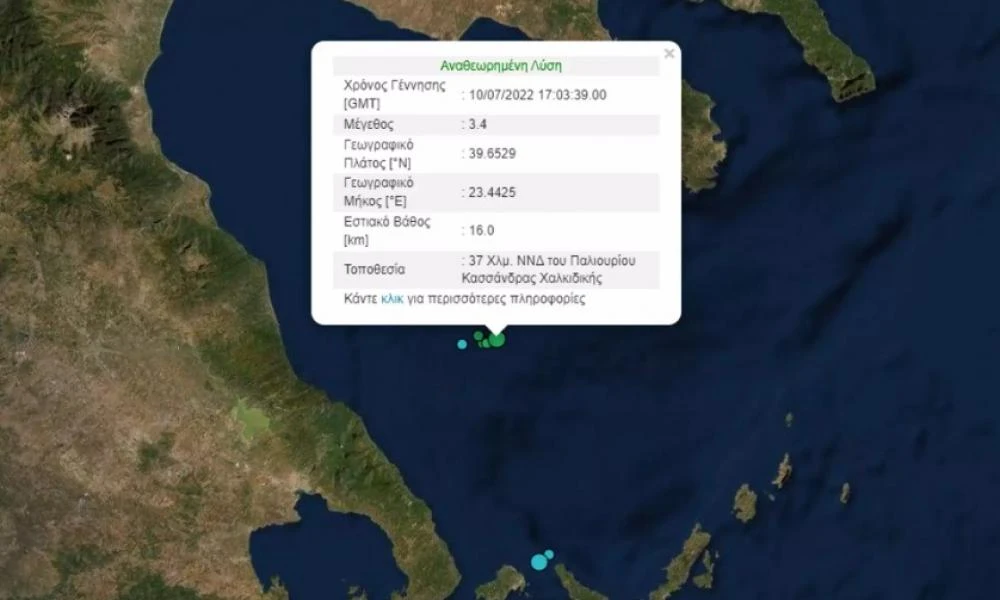This screenshot has height=600, width=1000.
Task: Click the longitude value 23.4425
Action: (492, 193)
